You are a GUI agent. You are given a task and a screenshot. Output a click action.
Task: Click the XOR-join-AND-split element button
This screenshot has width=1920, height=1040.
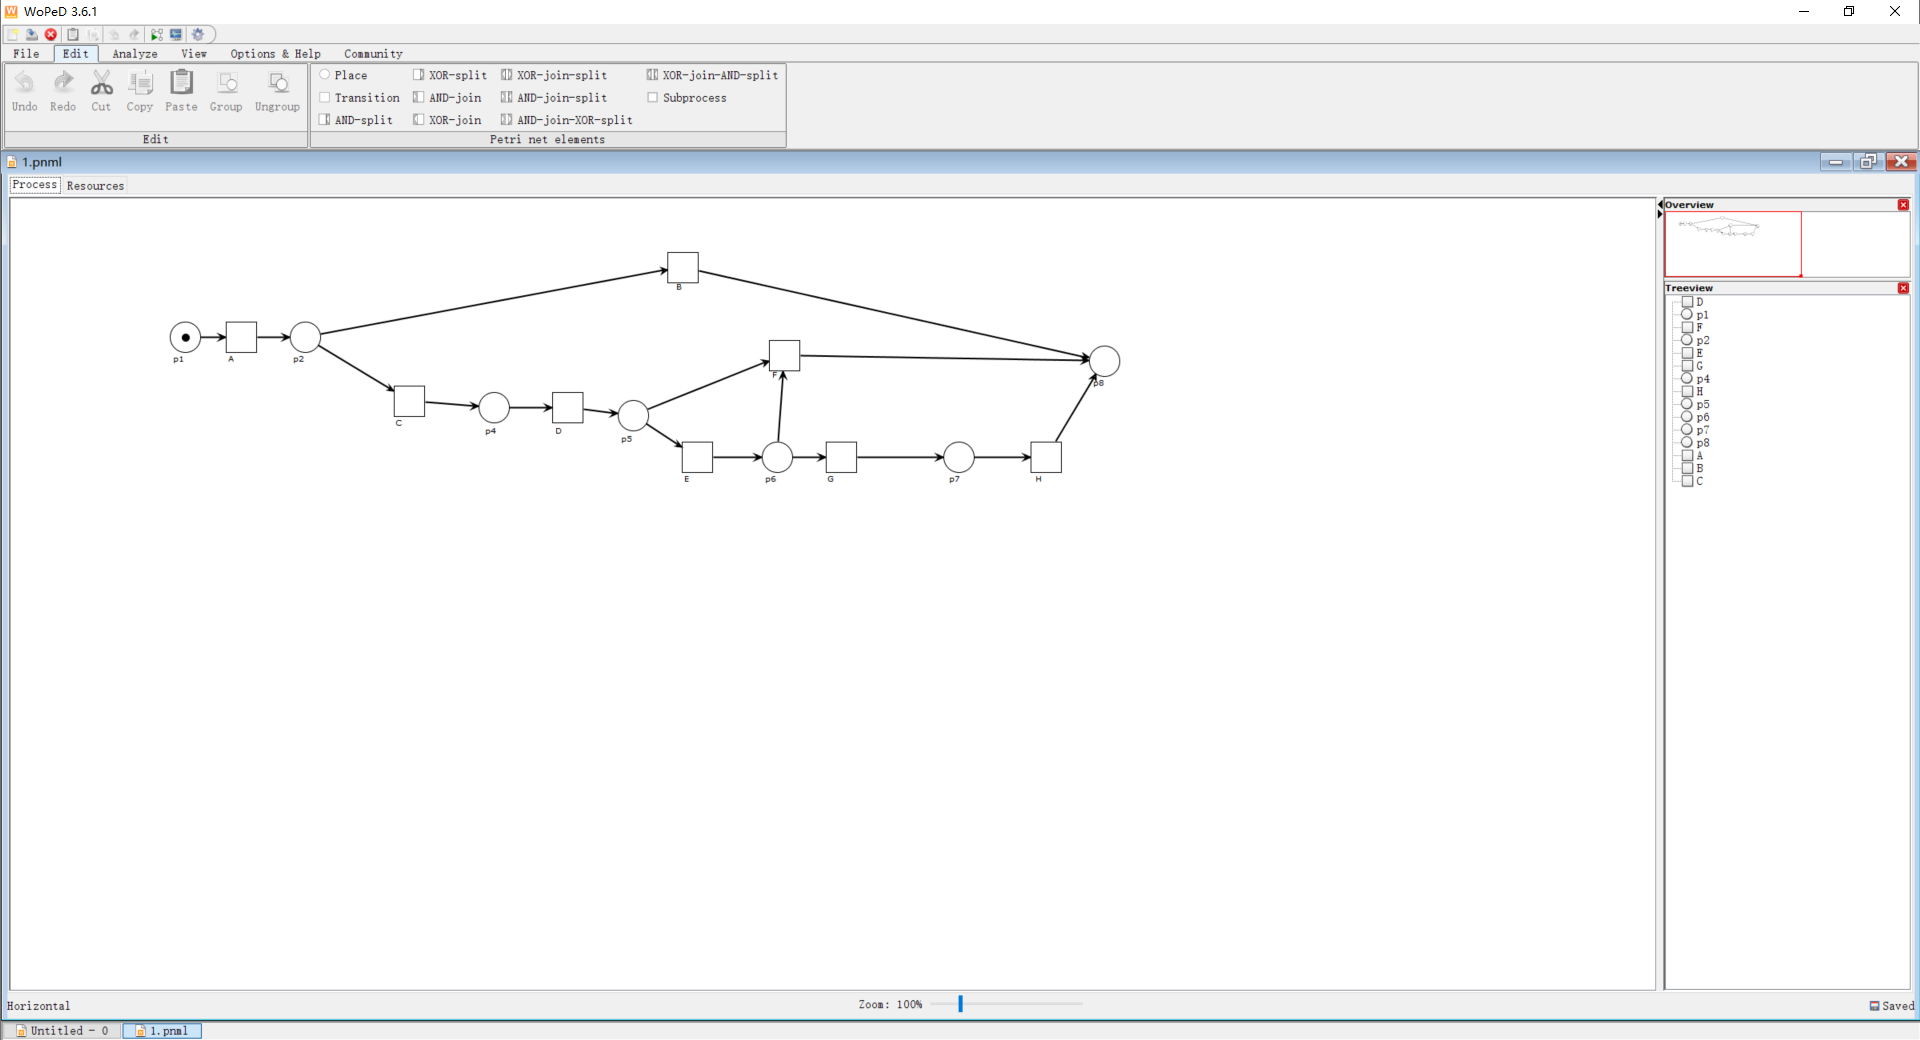[x=712, y=75]
